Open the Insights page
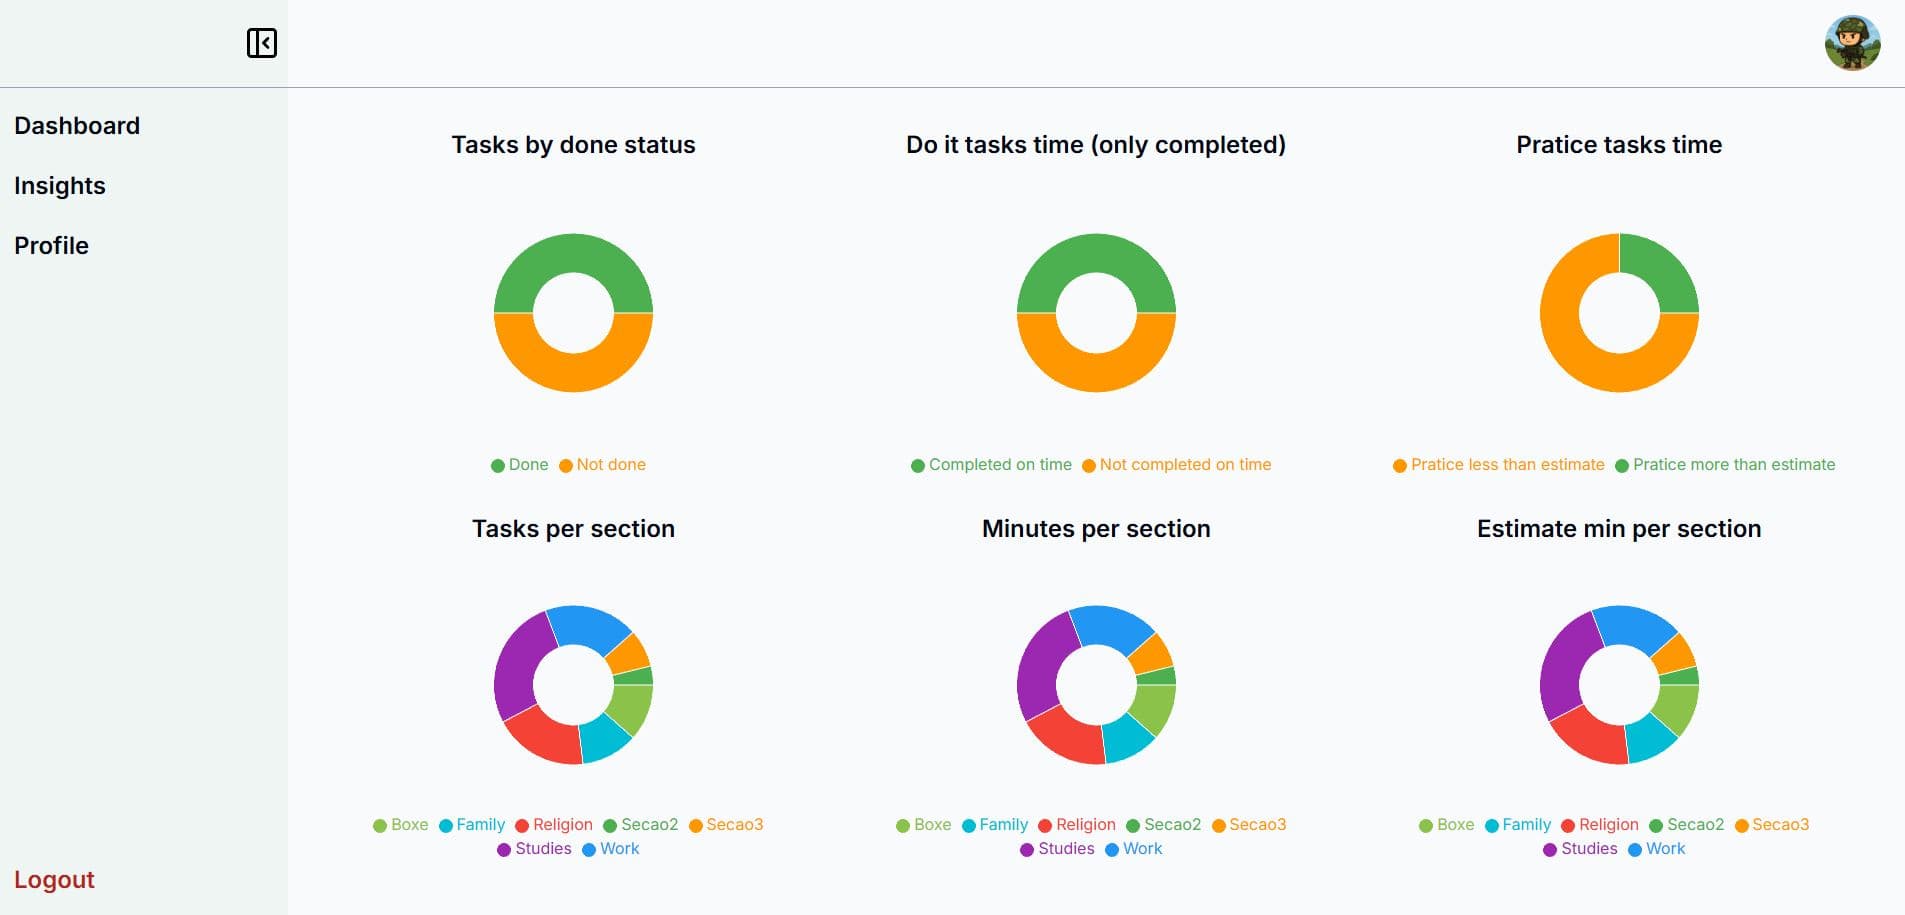 point(60,186)
